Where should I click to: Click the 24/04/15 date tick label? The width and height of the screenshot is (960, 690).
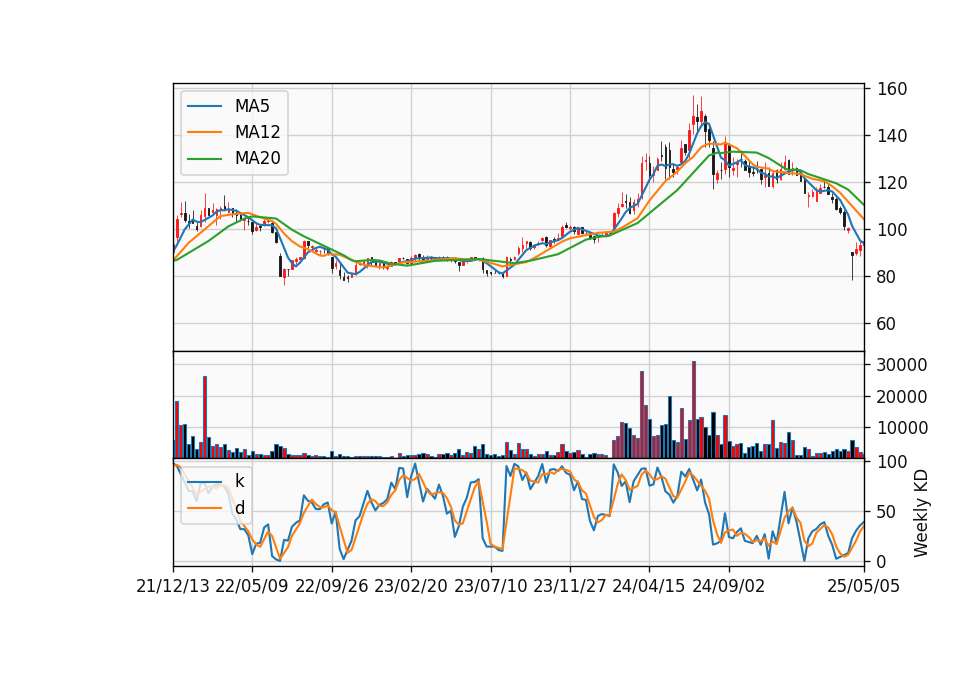point(649,586)
